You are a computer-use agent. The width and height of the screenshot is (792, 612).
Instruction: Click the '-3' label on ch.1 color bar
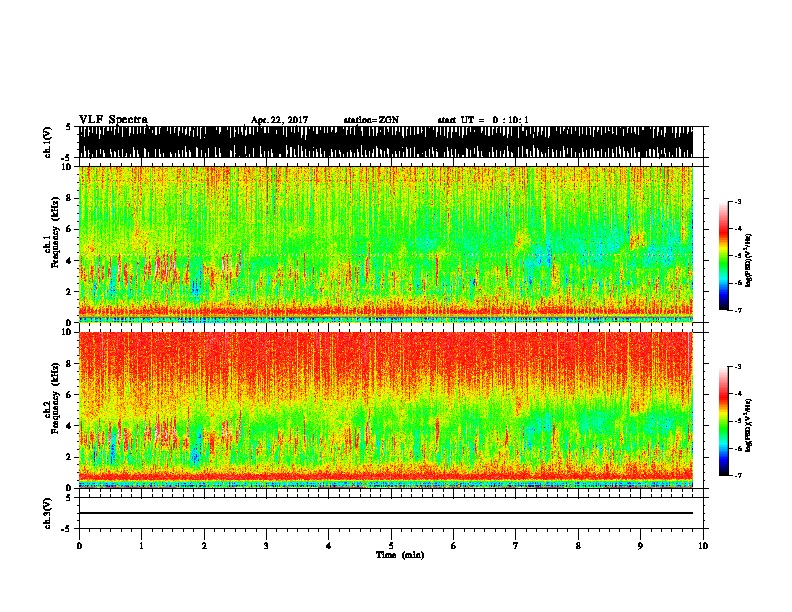click(x=738, y=201)
